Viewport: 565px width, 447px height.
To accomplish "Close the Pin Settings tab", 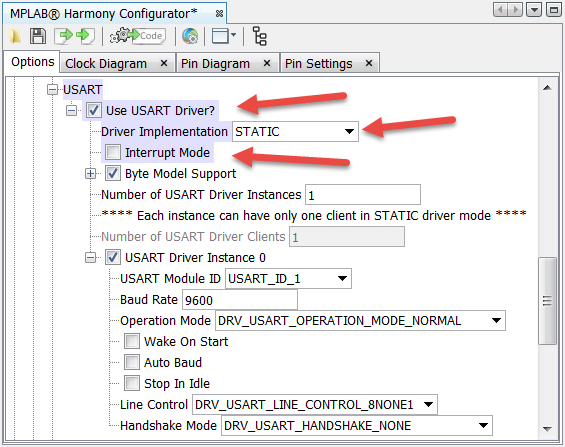I will tap(369, 63).
